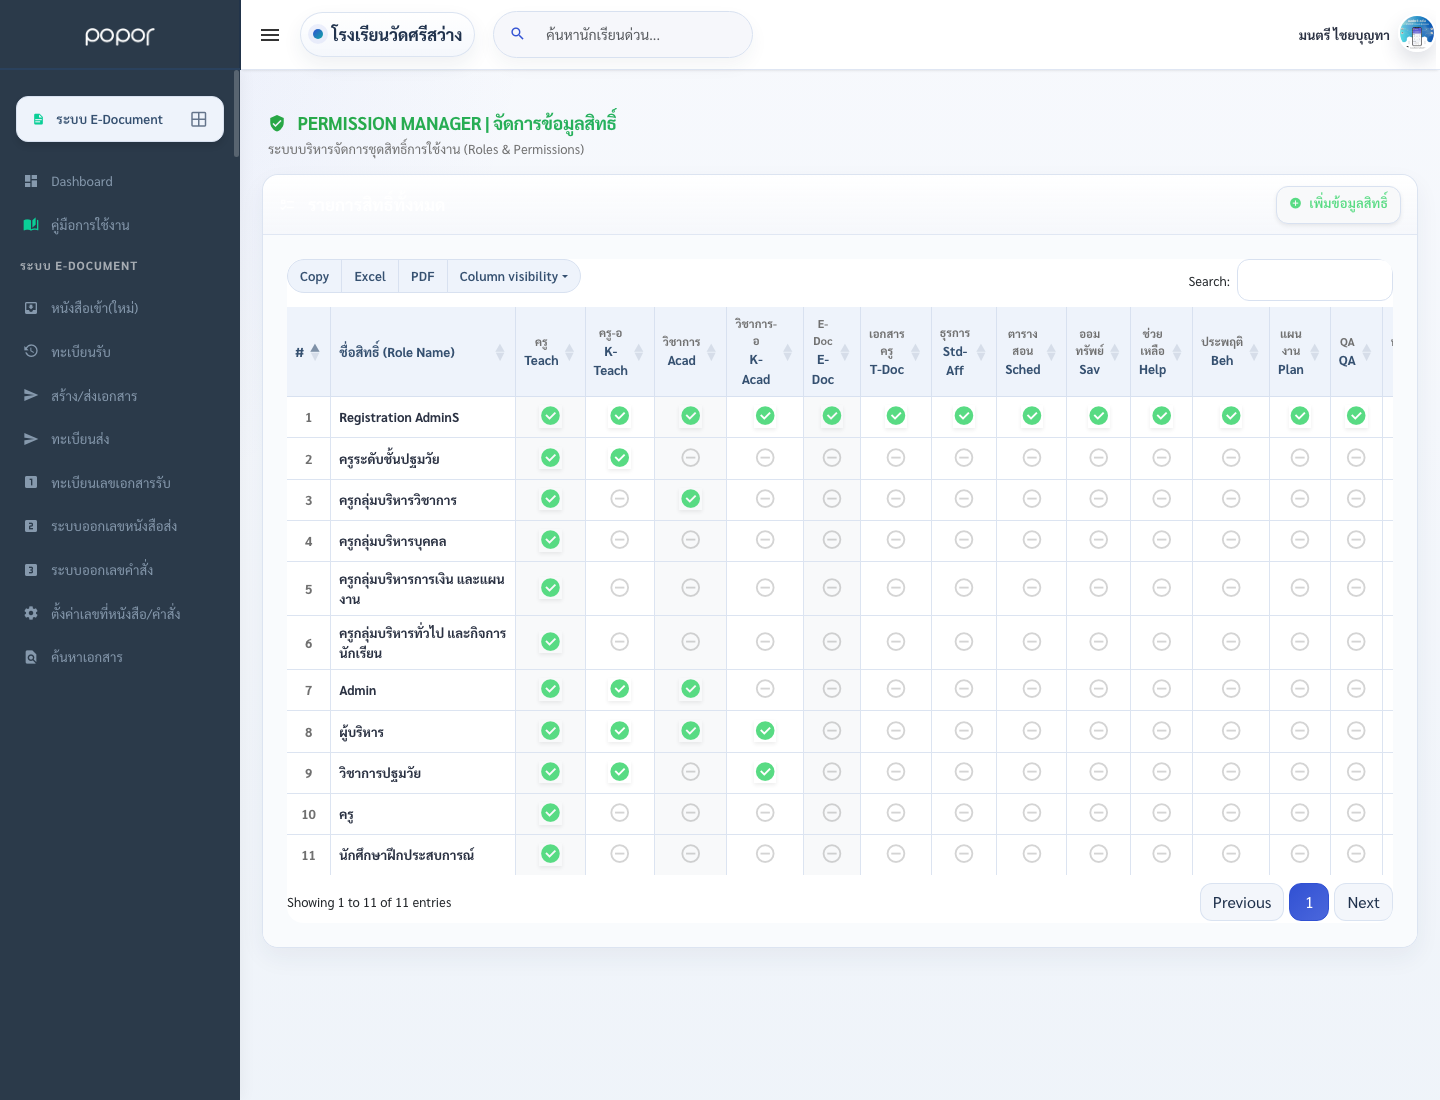Toggle K-Teach permission for Admin role

pos(620,689)
